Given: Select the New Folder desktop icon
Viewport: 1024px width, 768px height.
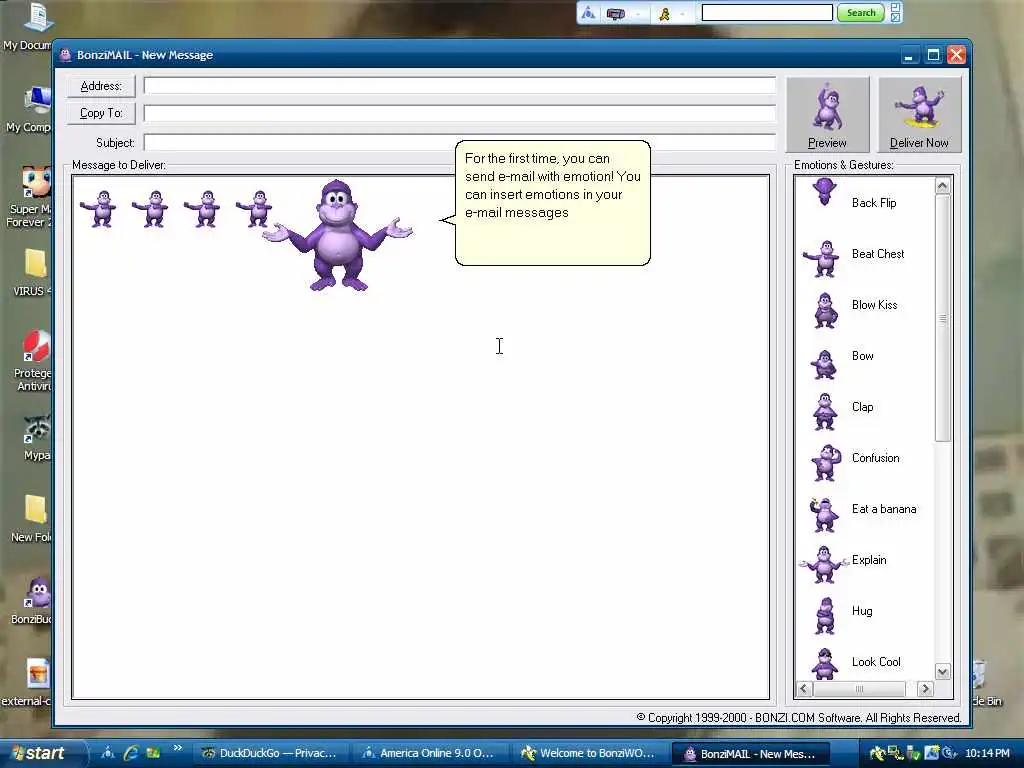Looking at the screenshot, I should (31, 519).
